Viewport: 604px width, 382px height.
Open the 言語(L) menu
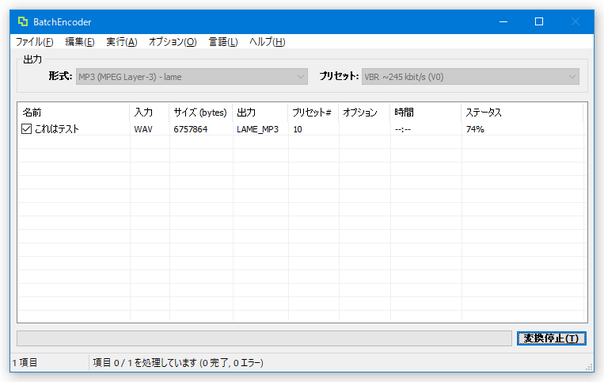pos(223,42)
